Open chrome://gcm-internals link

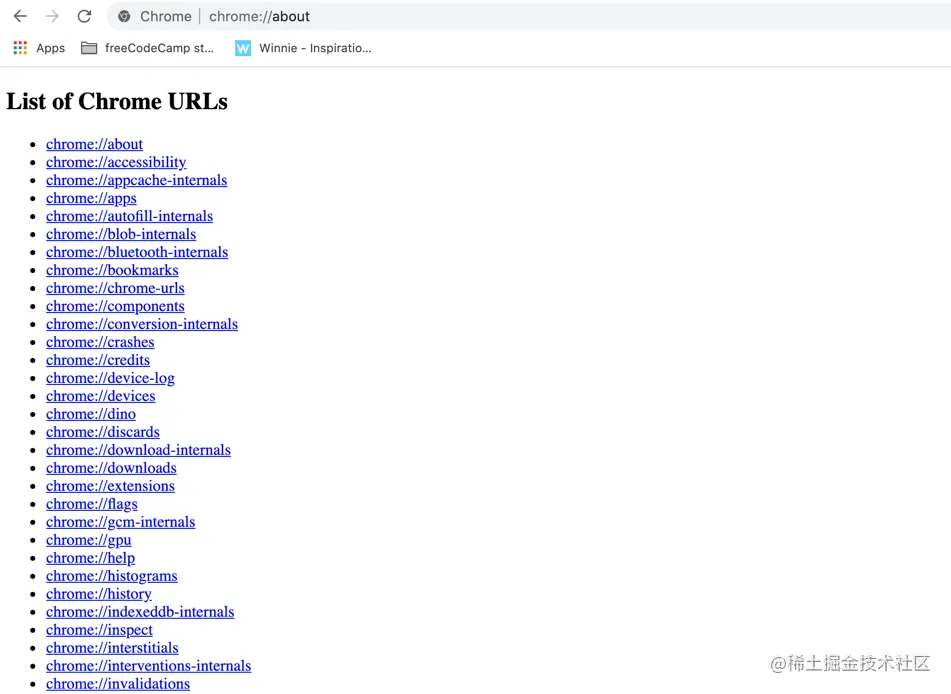121,522
